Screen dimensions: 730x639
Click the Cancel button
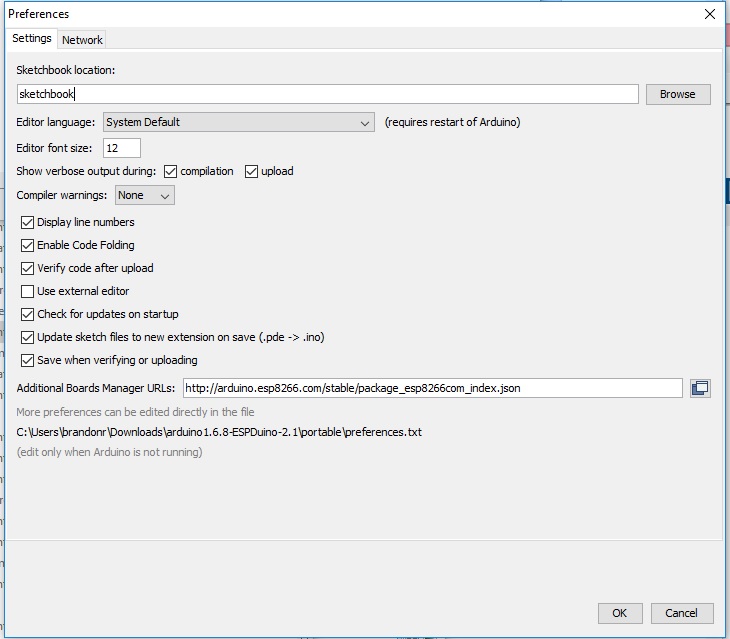click(682, 613)
